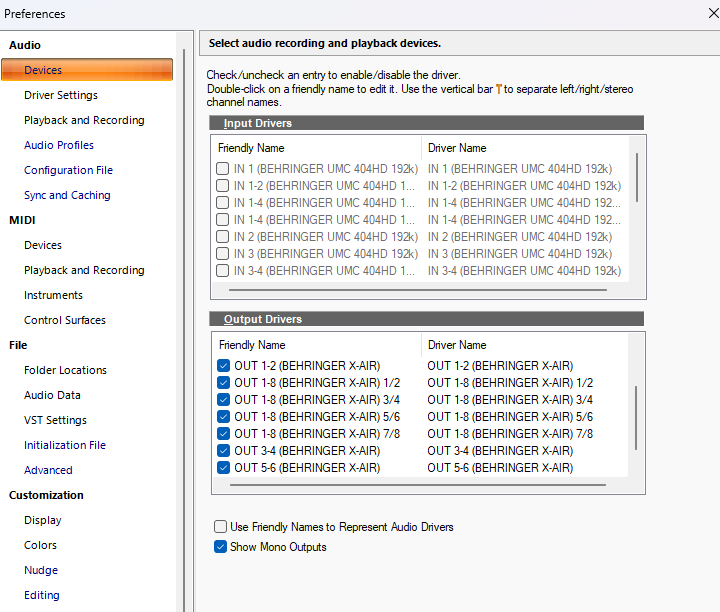
Task: Open Instruments settings
Action: point(53,295)
